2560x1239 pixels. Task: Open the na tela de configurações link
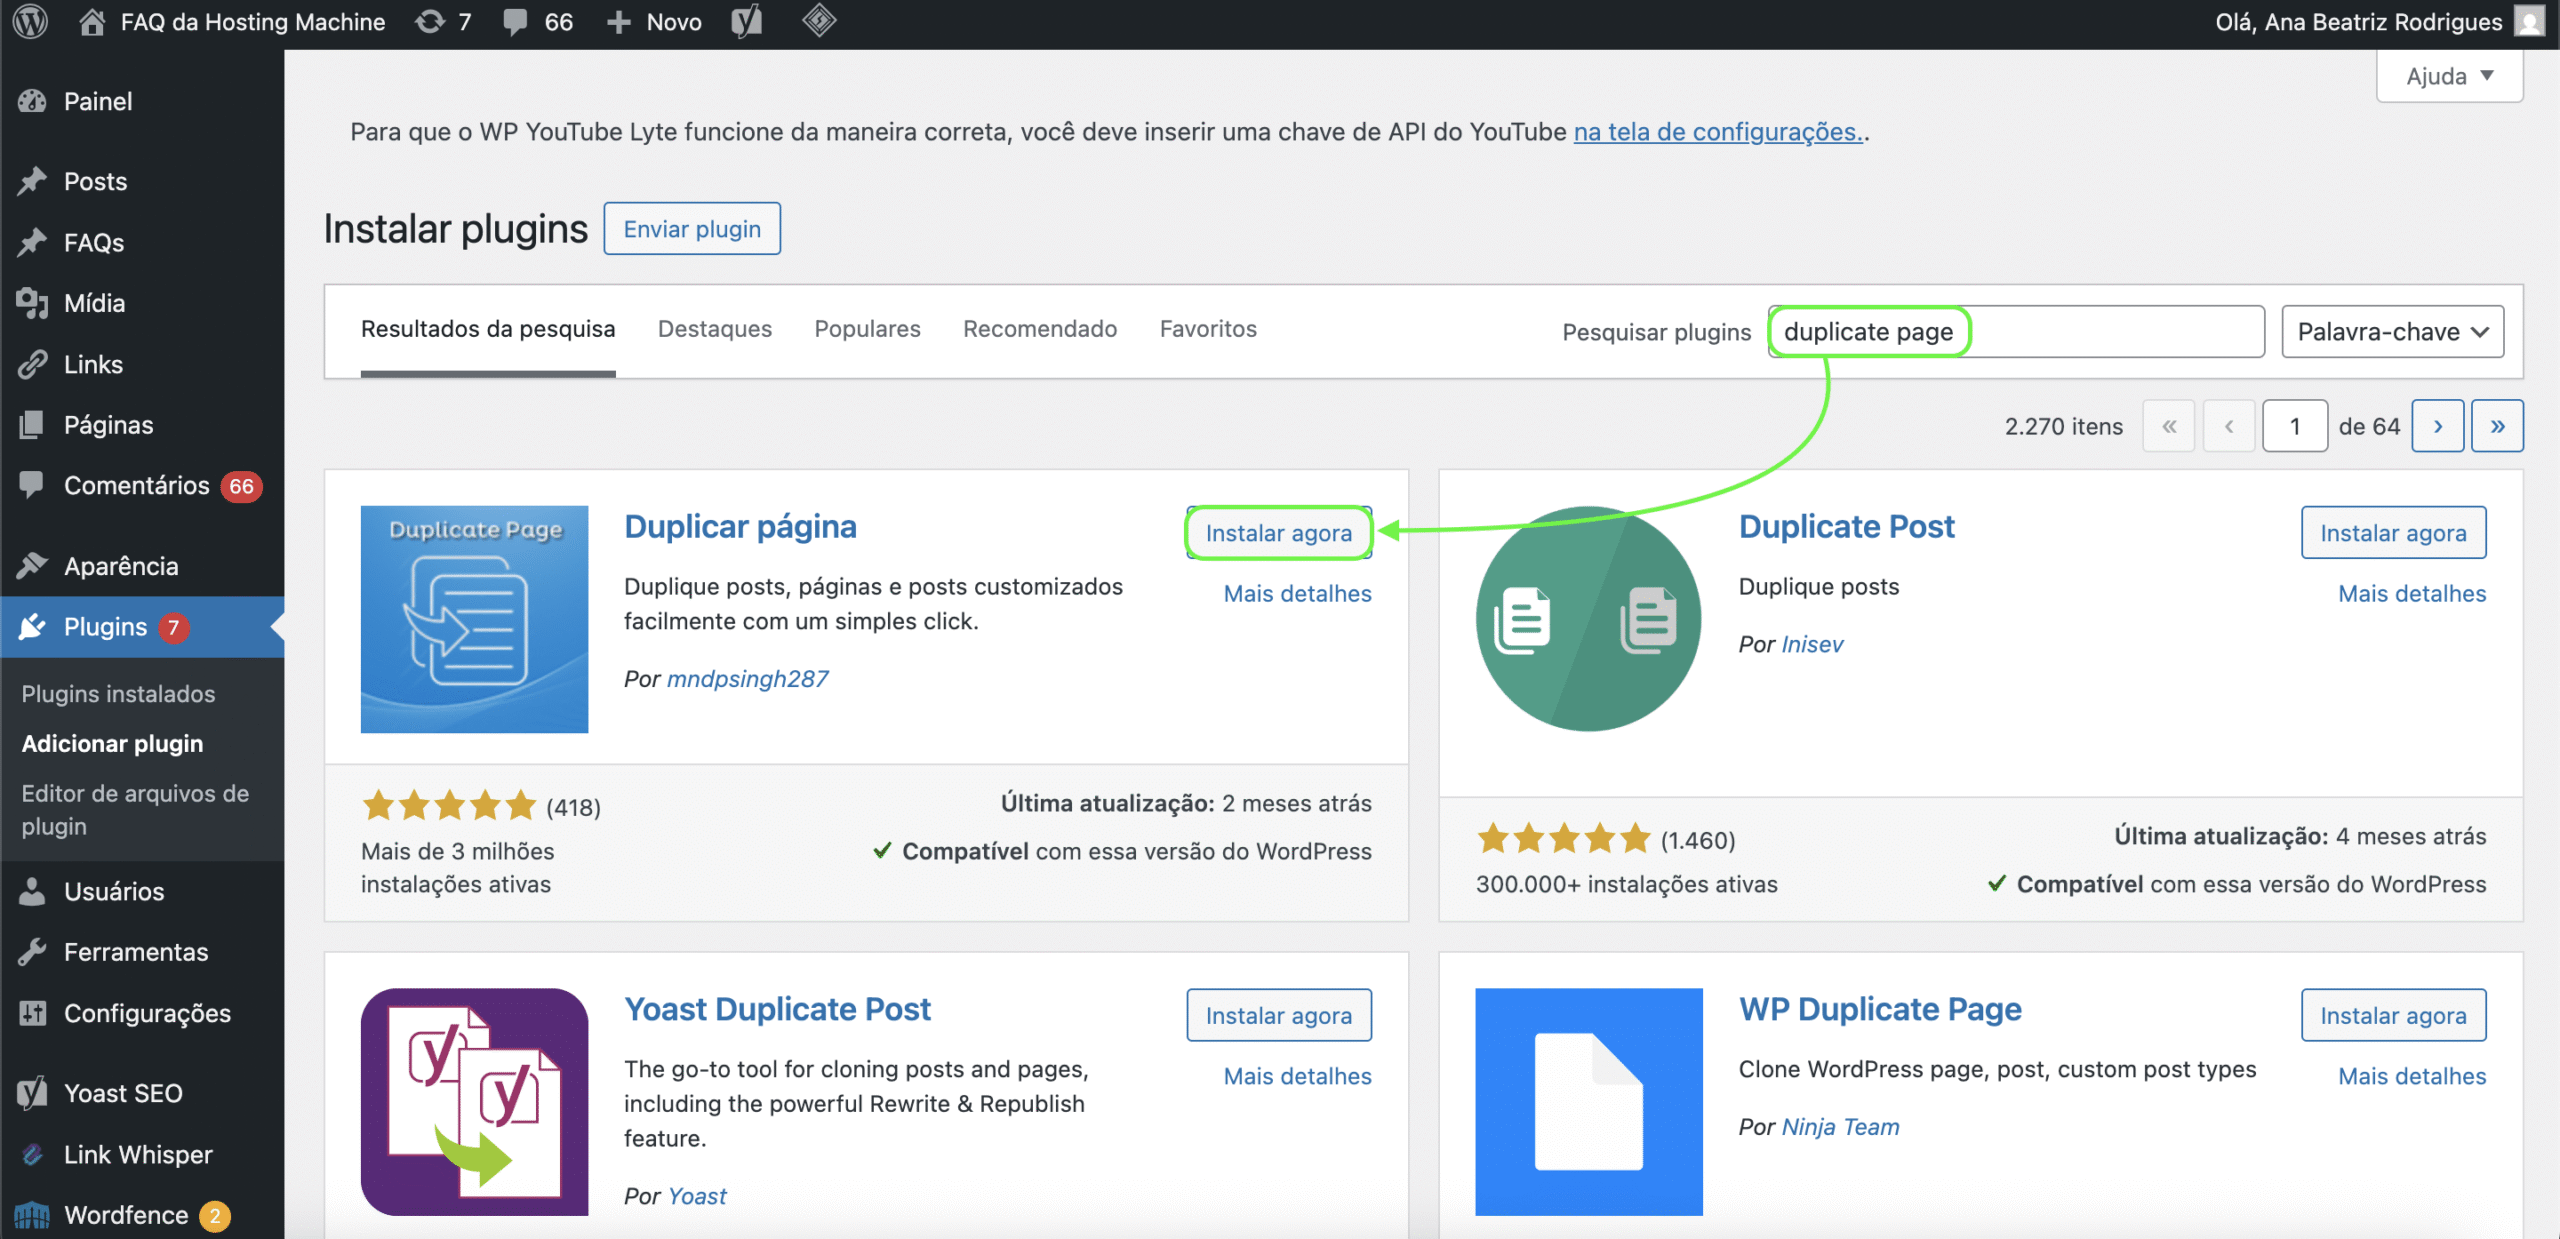click(1718, 132)
